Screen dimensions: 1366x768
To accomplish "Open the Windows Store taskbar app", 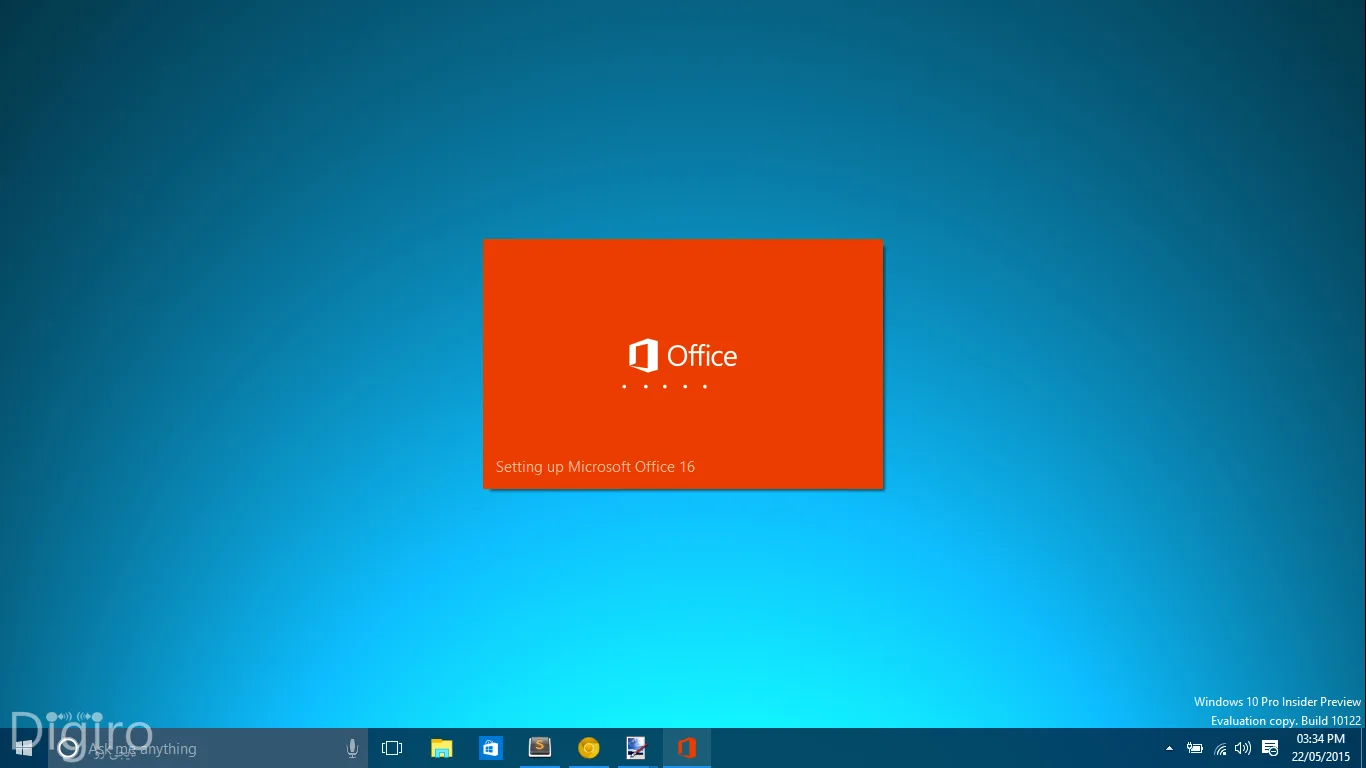I will (x=490, y=748).
